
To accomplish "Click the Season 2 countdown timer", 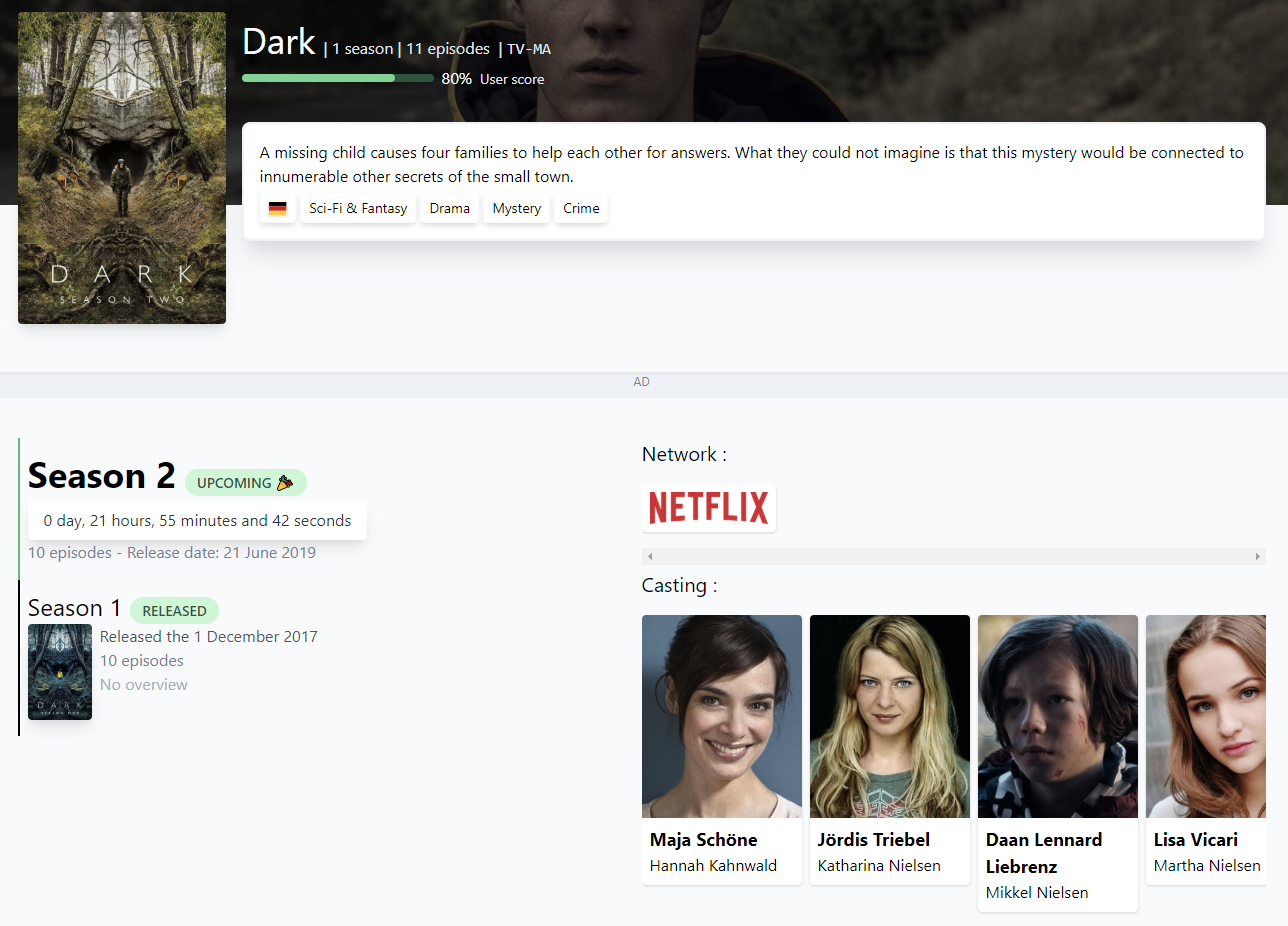I will 197,520.
